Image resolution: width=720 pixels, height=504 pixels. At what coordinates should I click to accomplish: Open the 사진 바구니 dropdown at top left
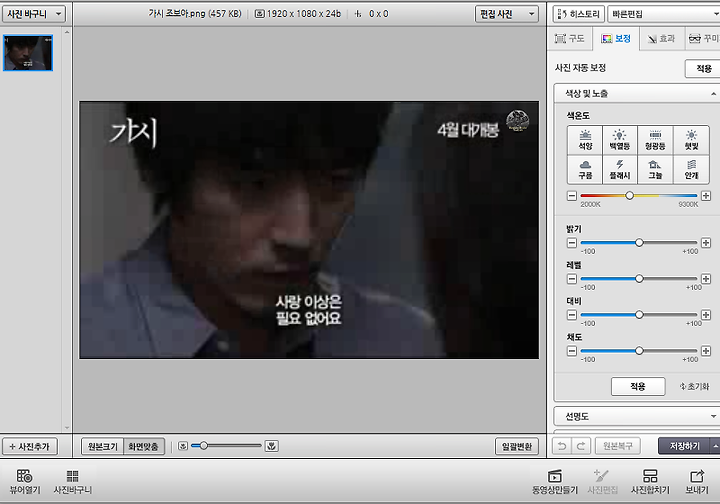34,14
